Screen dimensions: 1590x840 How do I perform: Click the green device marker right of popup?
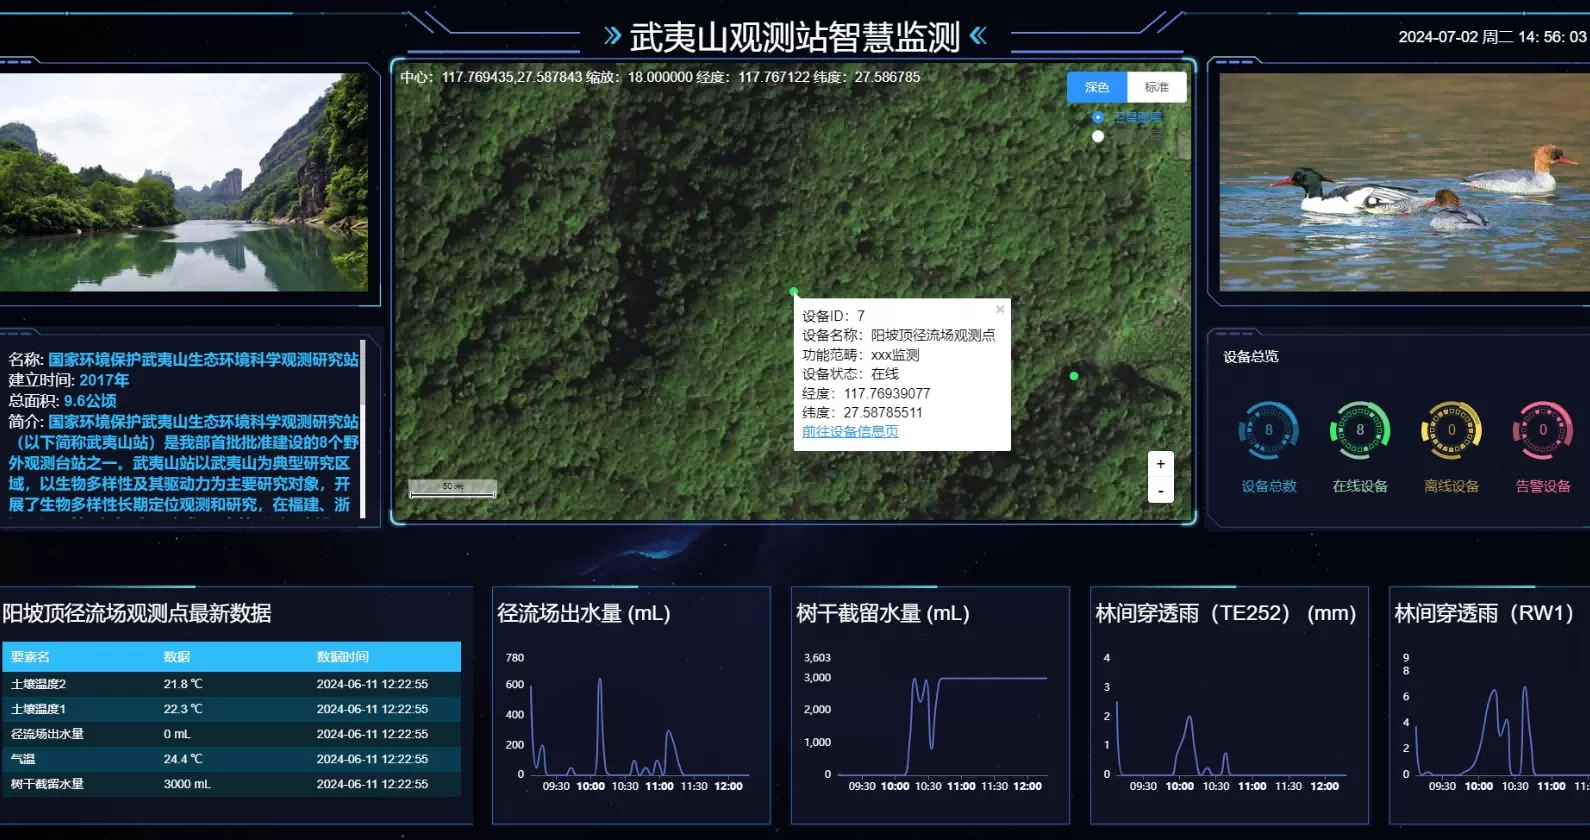pos(1074,376)
